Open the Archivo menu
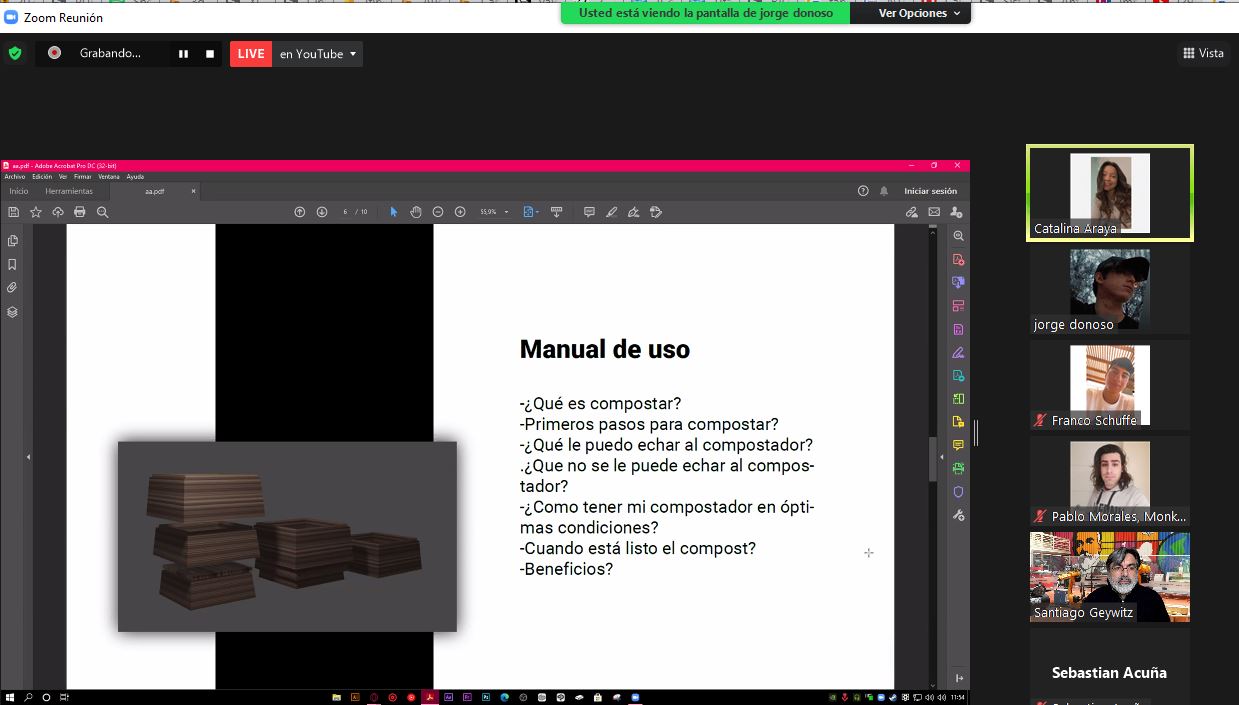The image size is (1239, 705). (x=15, y=177)
